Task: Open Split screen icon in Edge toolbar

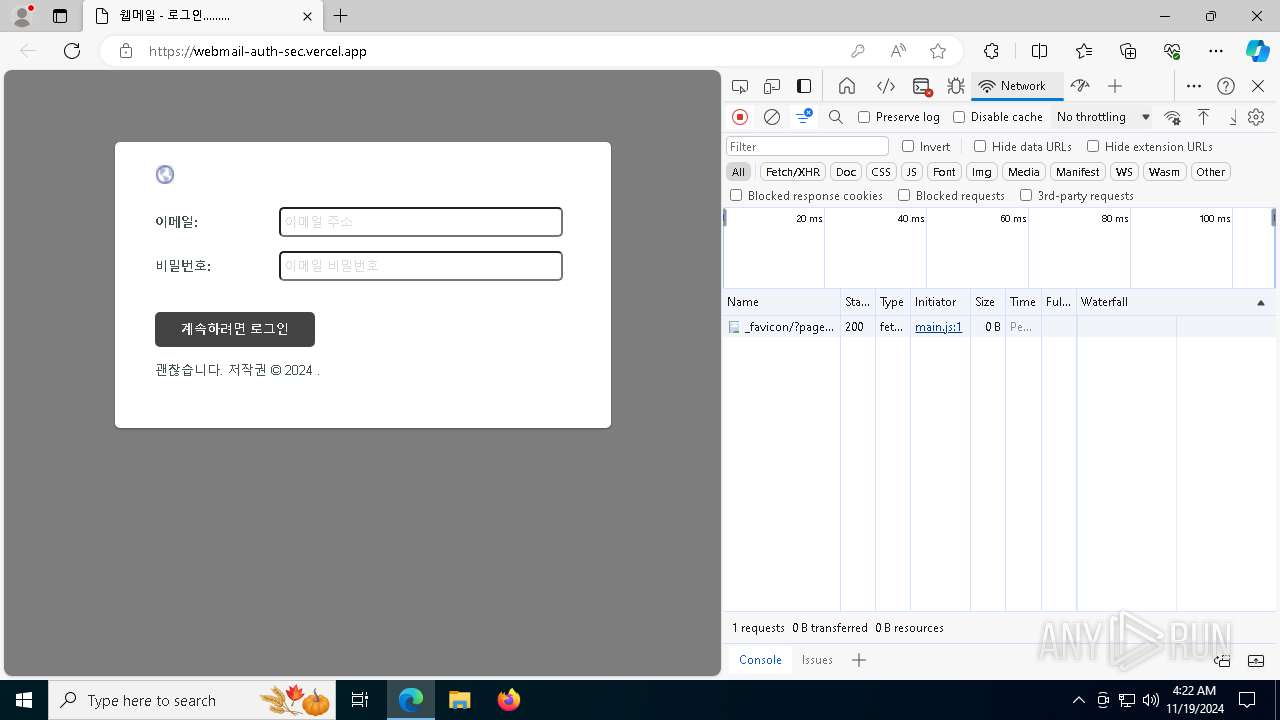Action: pos(1039,51)
